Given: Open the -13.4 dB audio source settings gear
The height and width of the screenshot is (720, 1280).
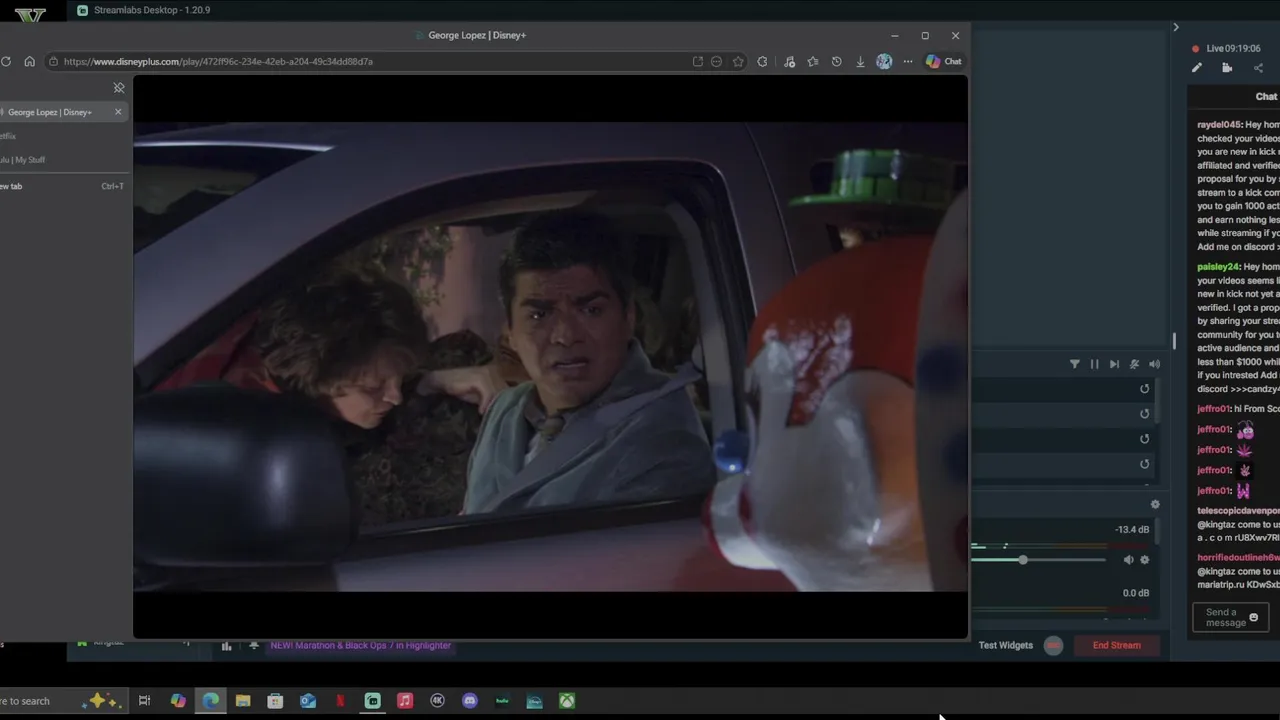Looking at the screenshot, I should (1145, 560).
